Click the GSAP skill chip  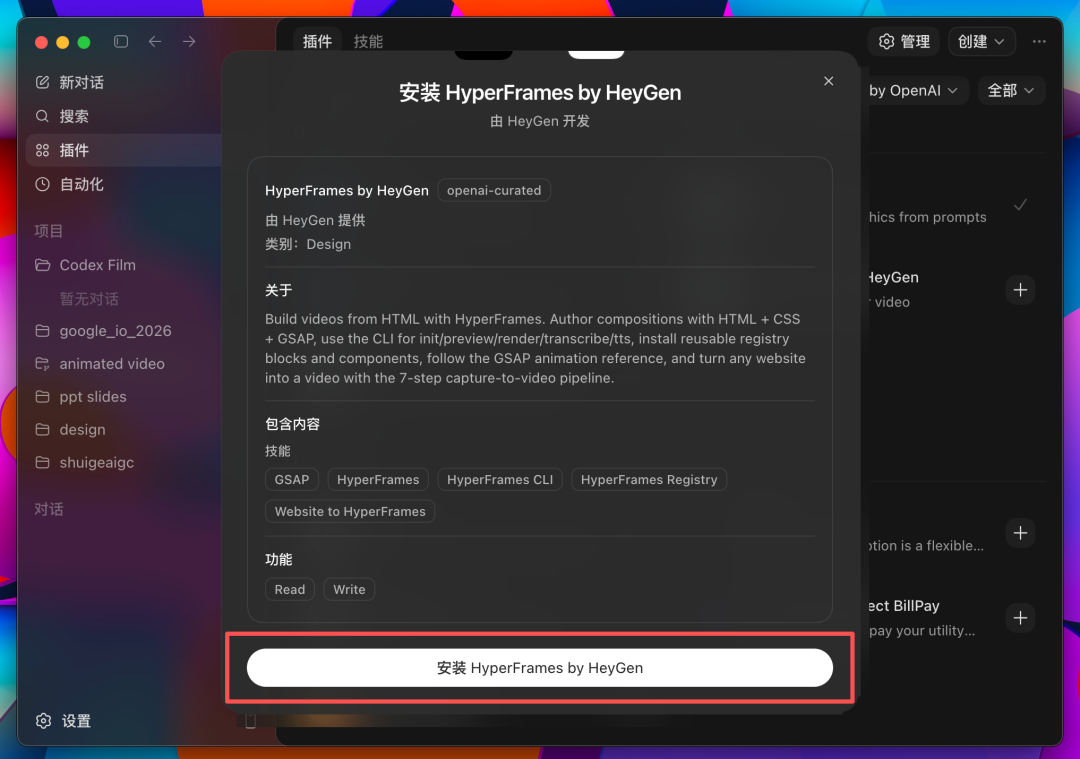tap(292, 480)
